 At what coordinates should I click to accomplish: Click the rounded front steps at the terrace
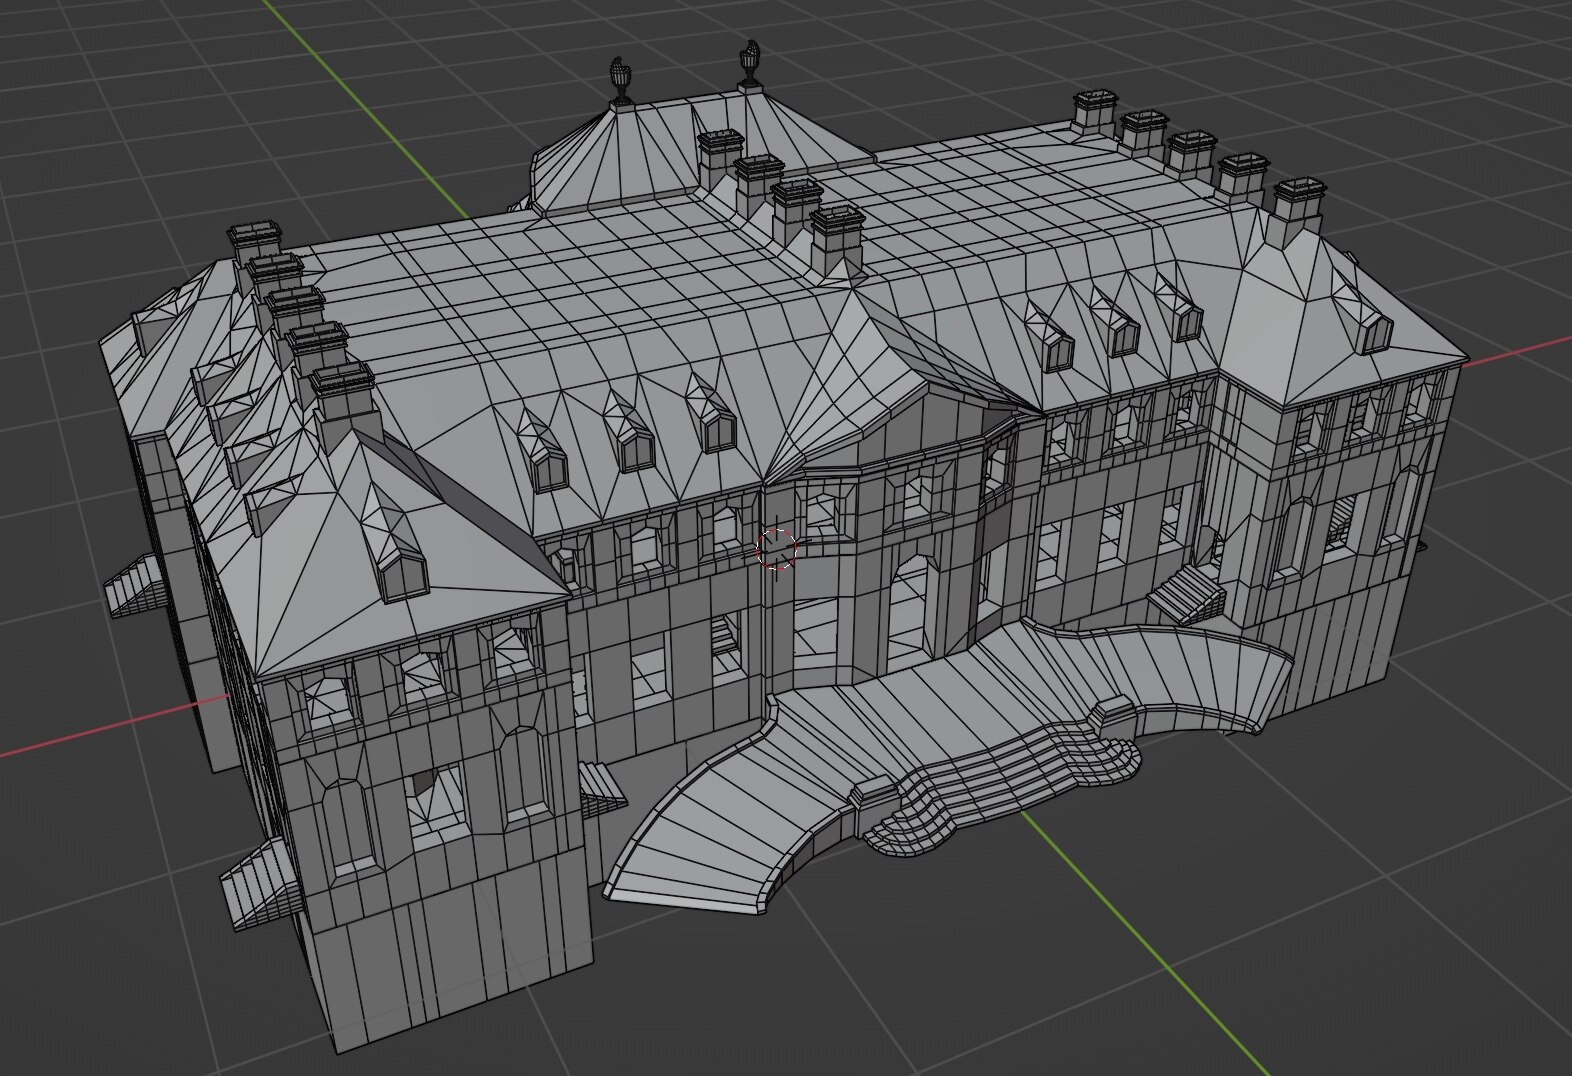point(1001,787)
